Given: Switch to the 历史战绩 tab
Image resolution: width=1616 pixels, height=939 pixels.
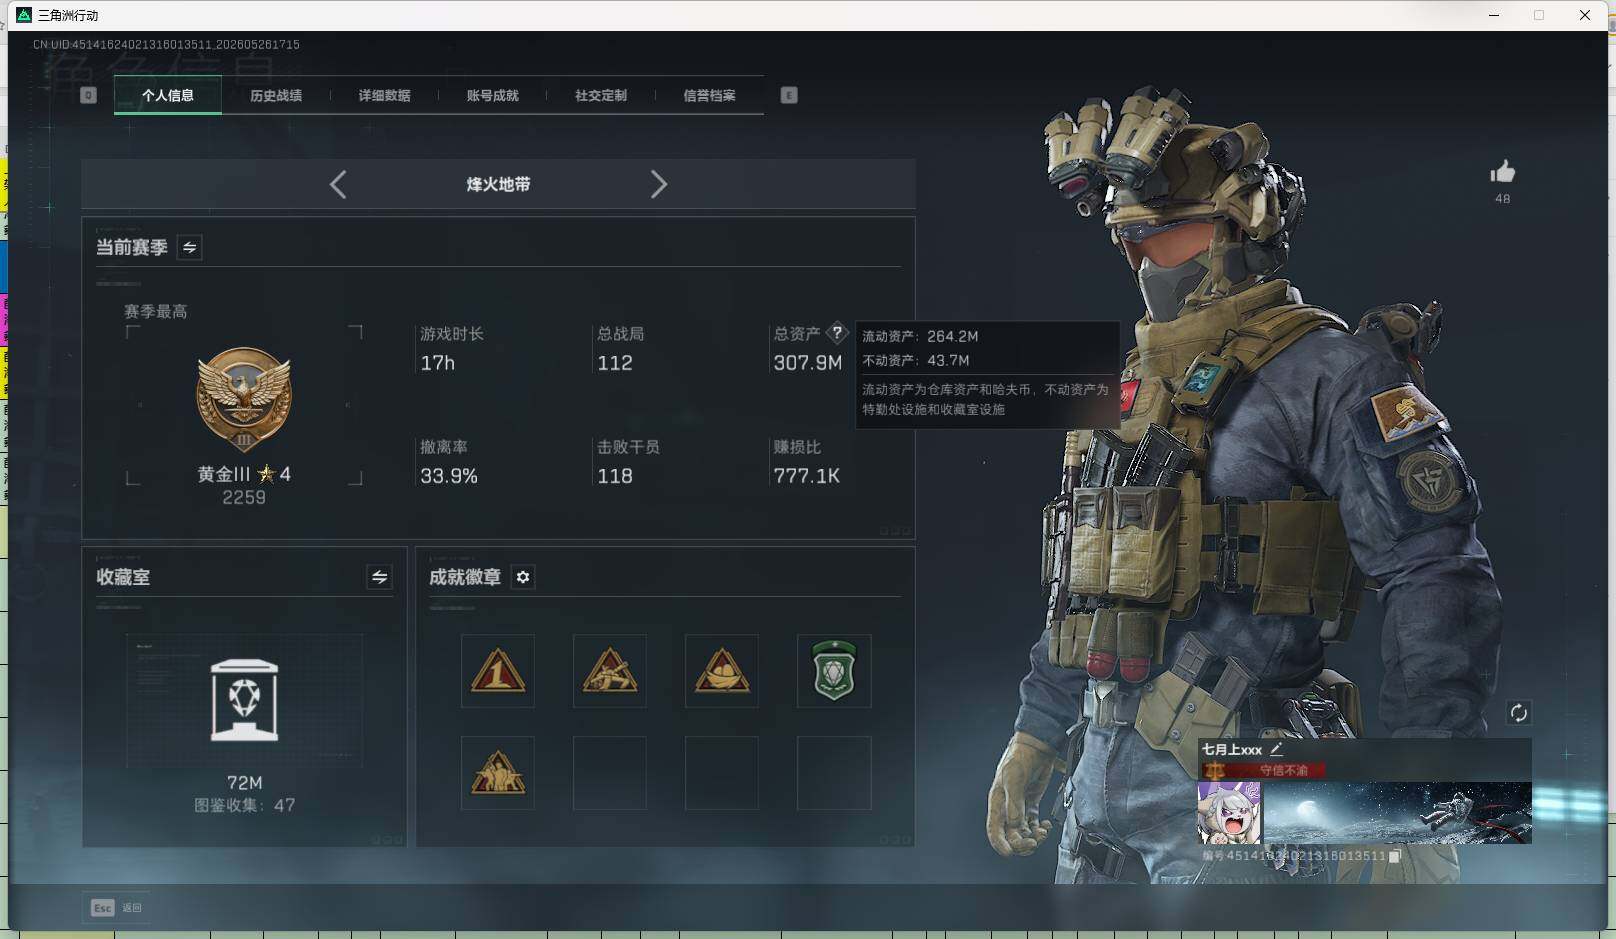Looking at the screenshot, I should 276,96.
